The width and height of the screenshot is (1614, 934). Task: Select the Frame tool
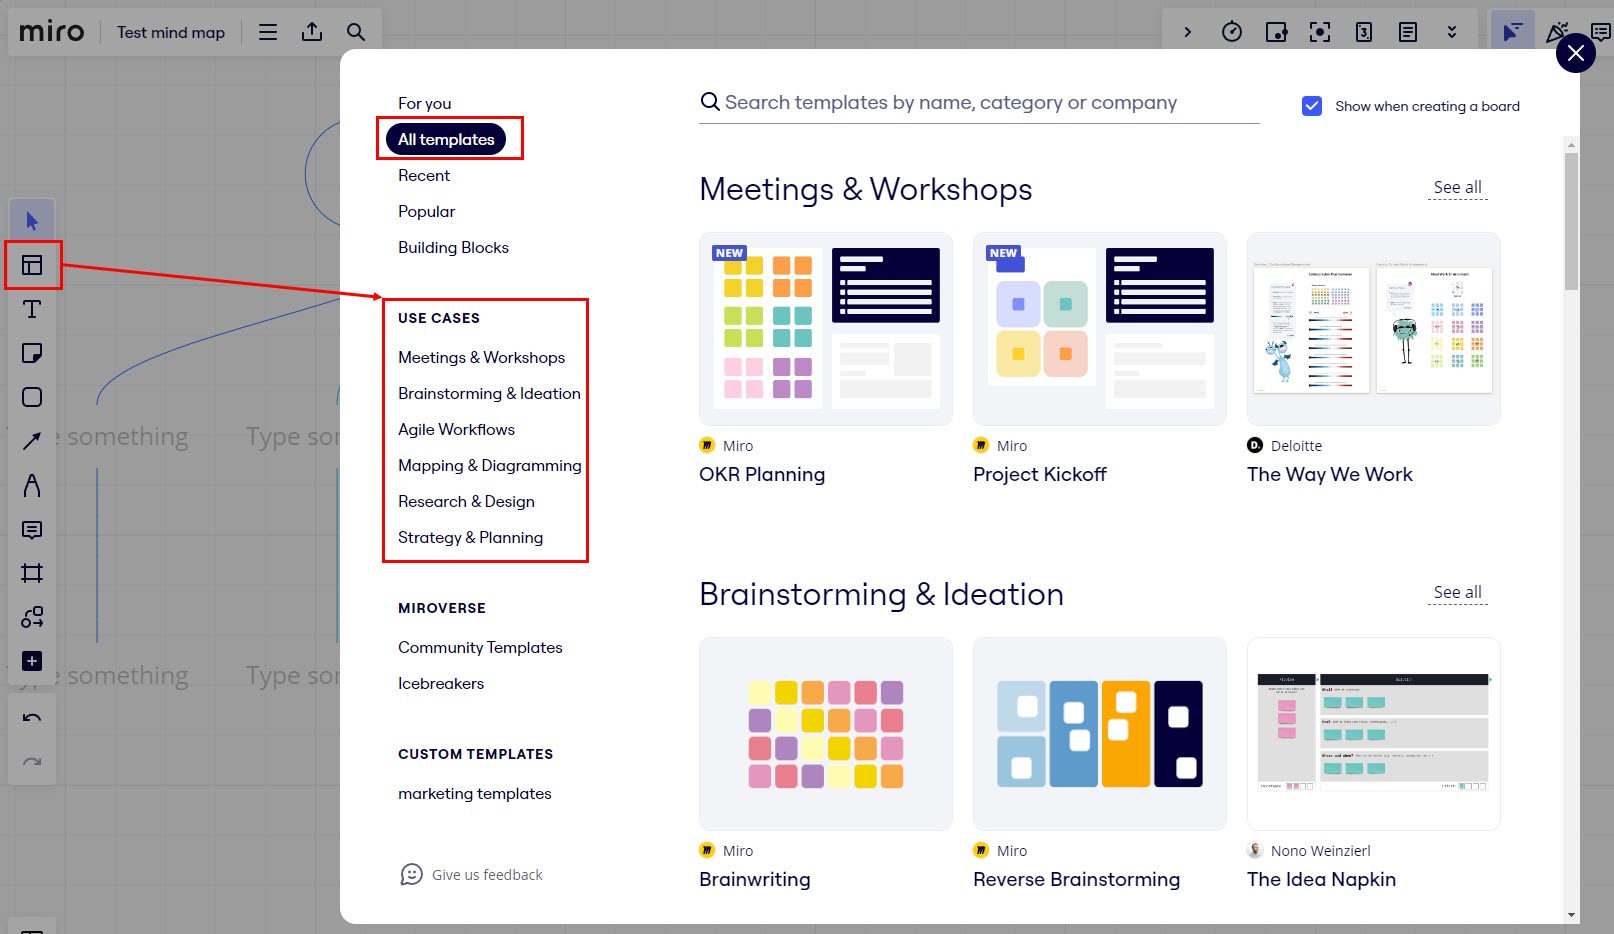32,573
